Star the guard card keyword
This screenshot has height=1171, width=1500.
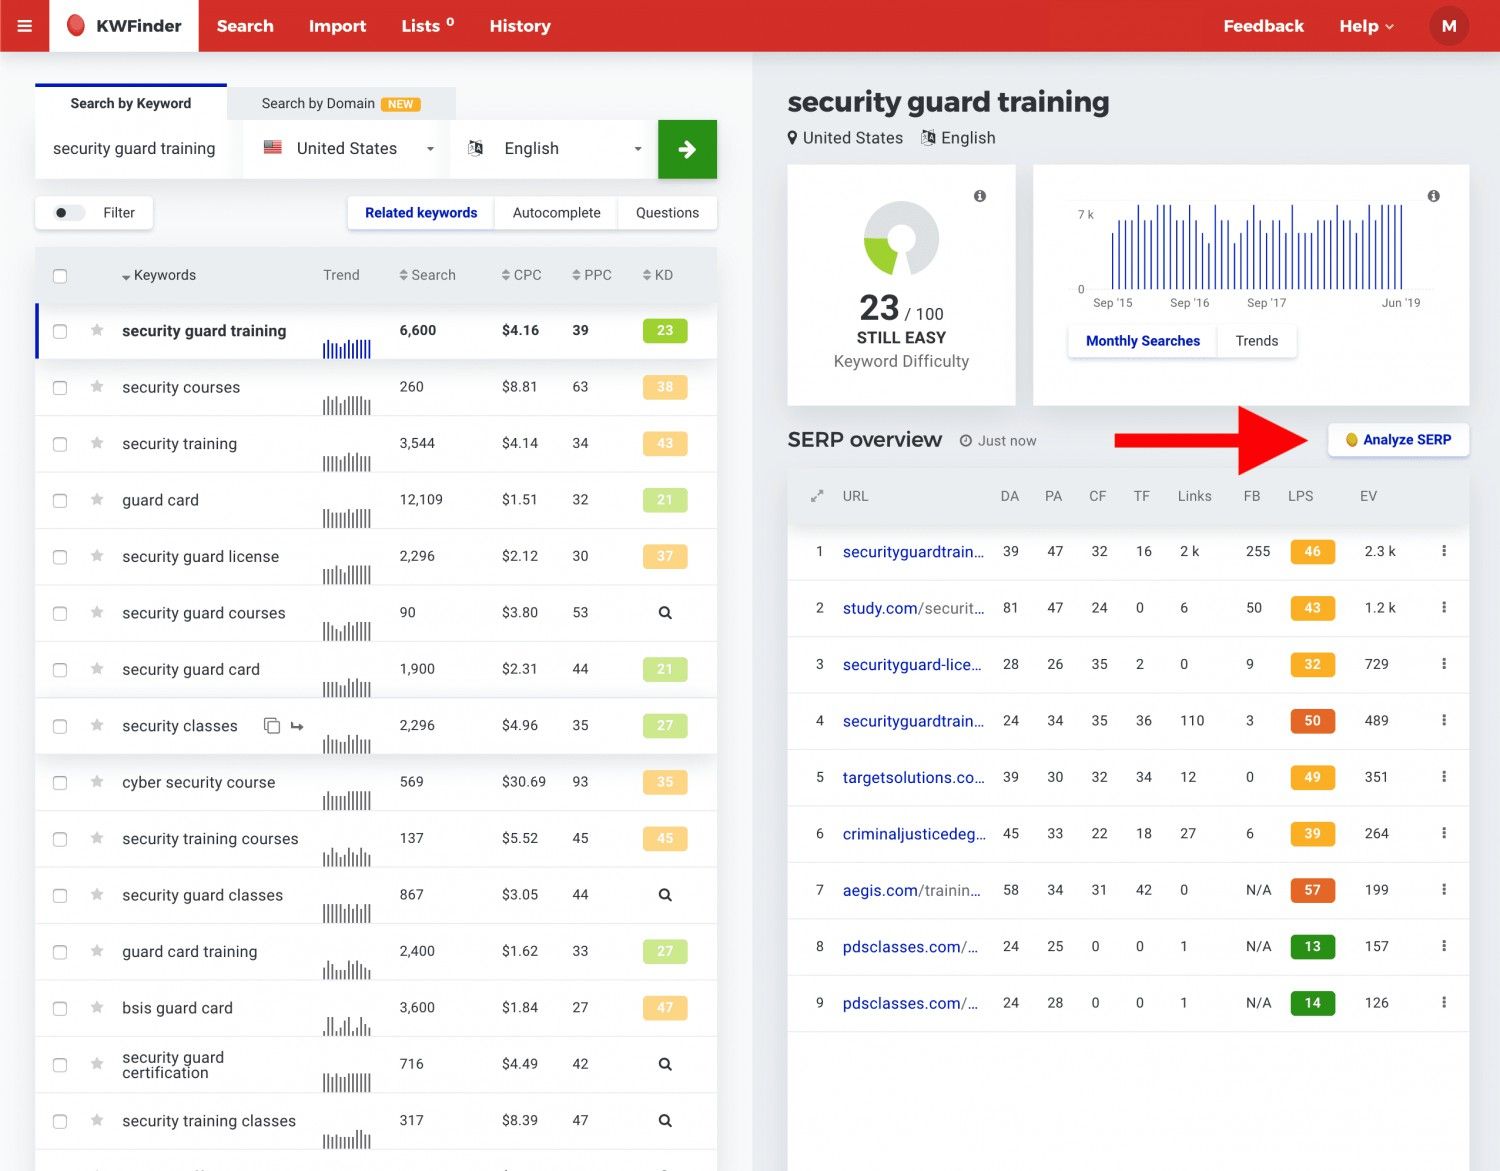97,499
